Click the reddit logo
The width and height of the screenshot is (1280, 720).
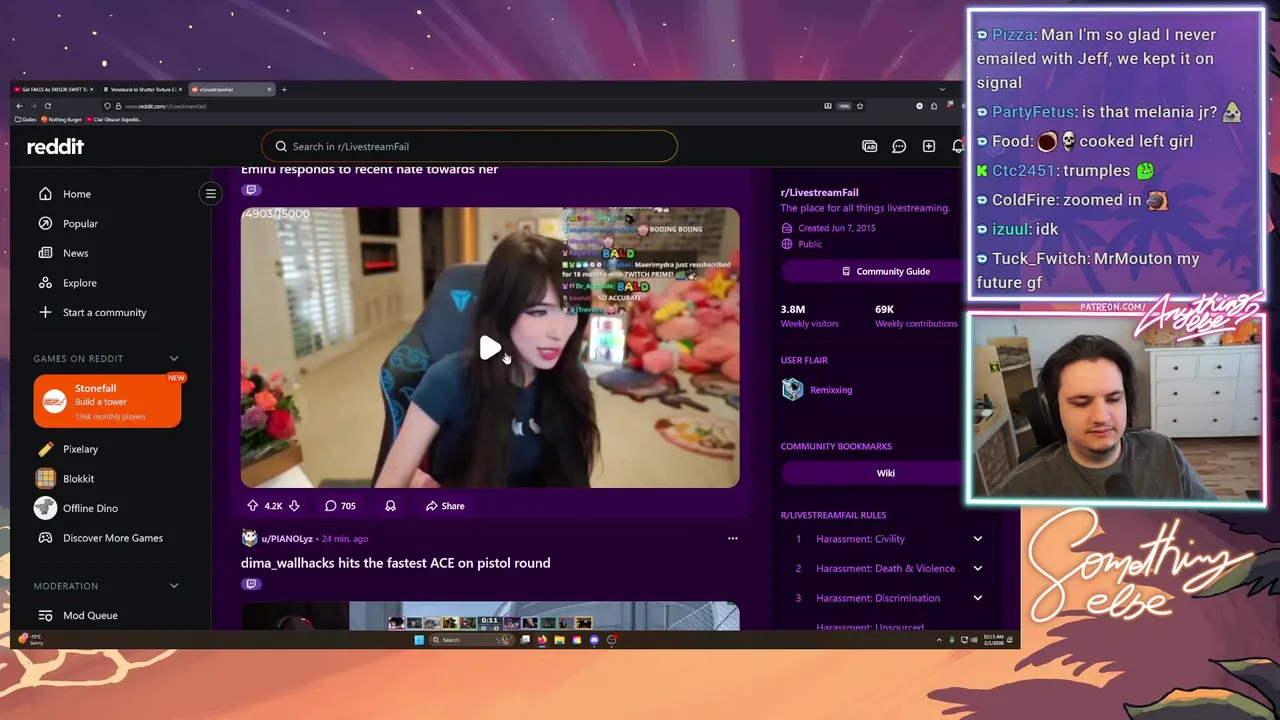(x=55, y=146)
